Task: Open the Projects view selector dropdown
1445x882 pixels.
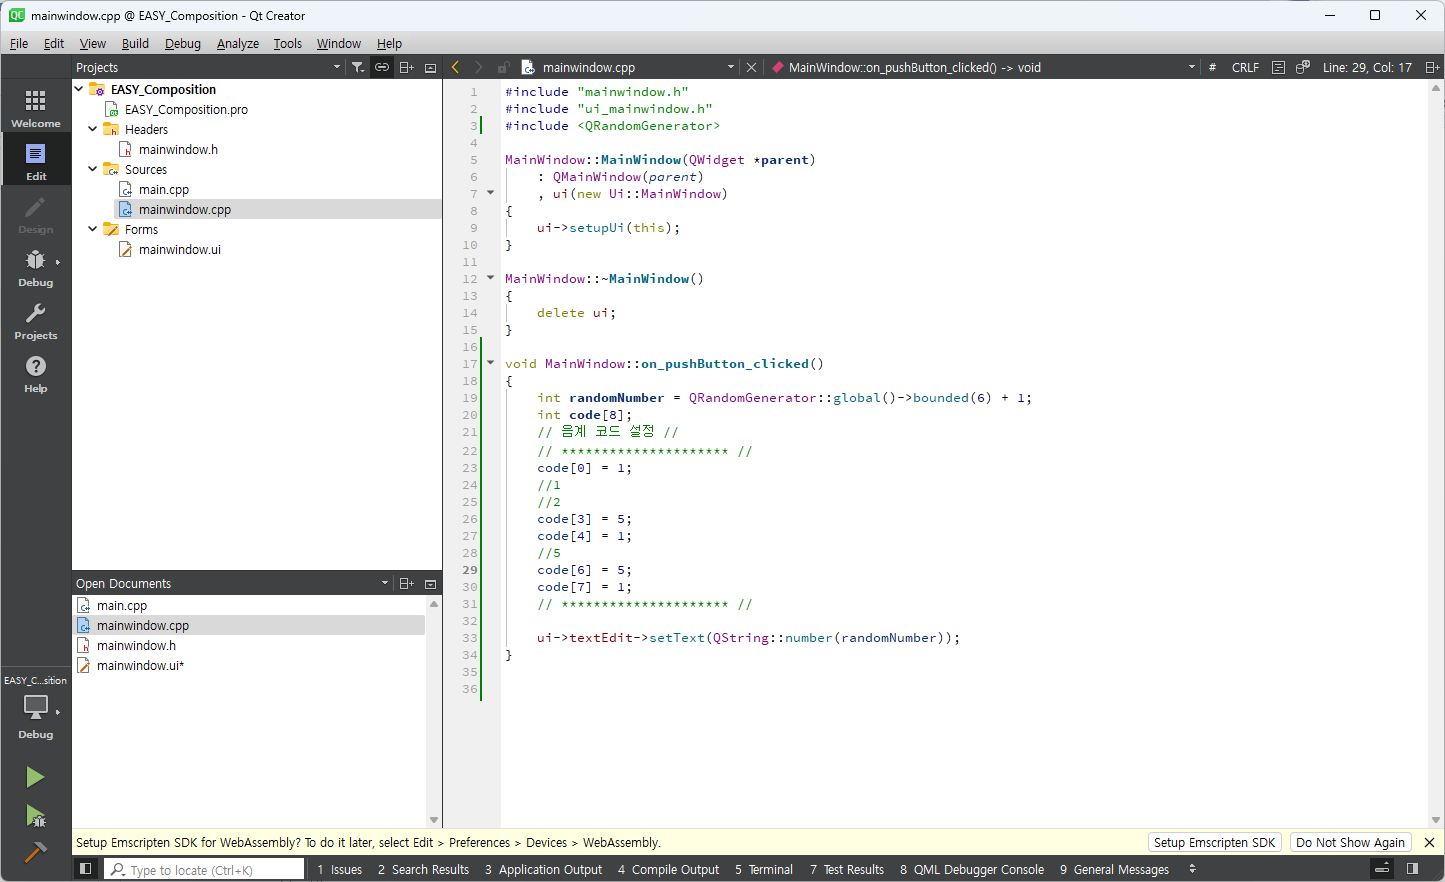Action: coord(208,67)
